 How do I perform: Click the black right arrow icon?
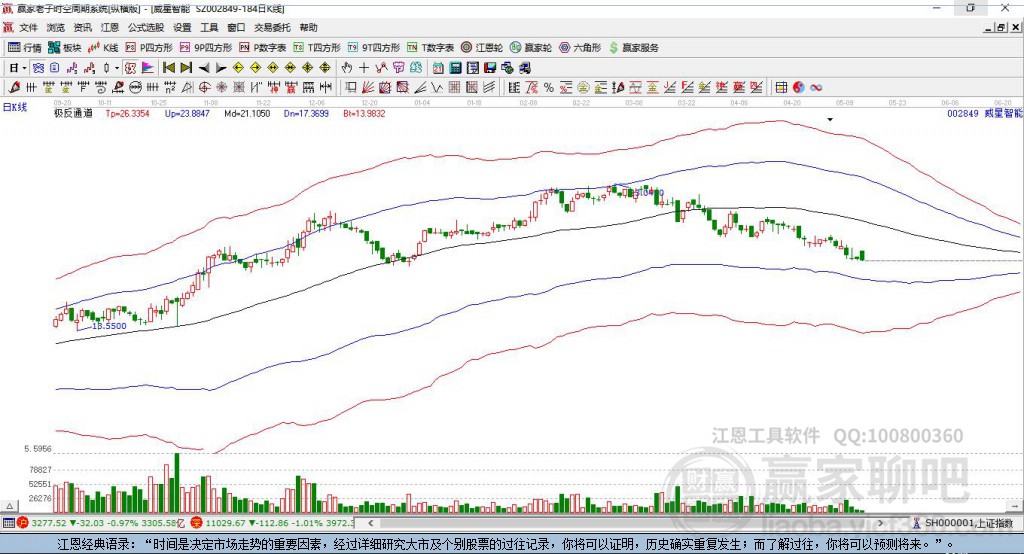pos(221,68)
